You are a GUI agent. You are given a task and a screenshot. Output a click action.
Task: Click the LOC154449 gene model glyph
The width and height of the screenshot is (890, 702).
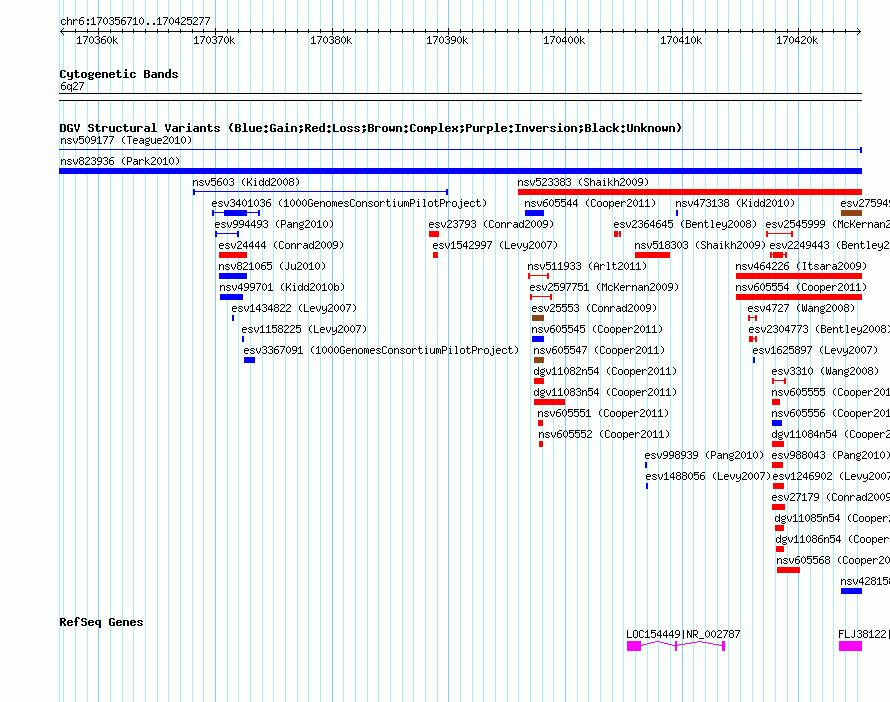point(676,646)
